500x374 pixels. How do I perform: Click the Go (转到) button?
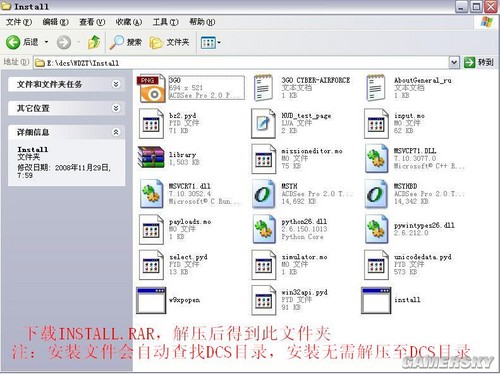pyautogui.click(x=479, y=62)
